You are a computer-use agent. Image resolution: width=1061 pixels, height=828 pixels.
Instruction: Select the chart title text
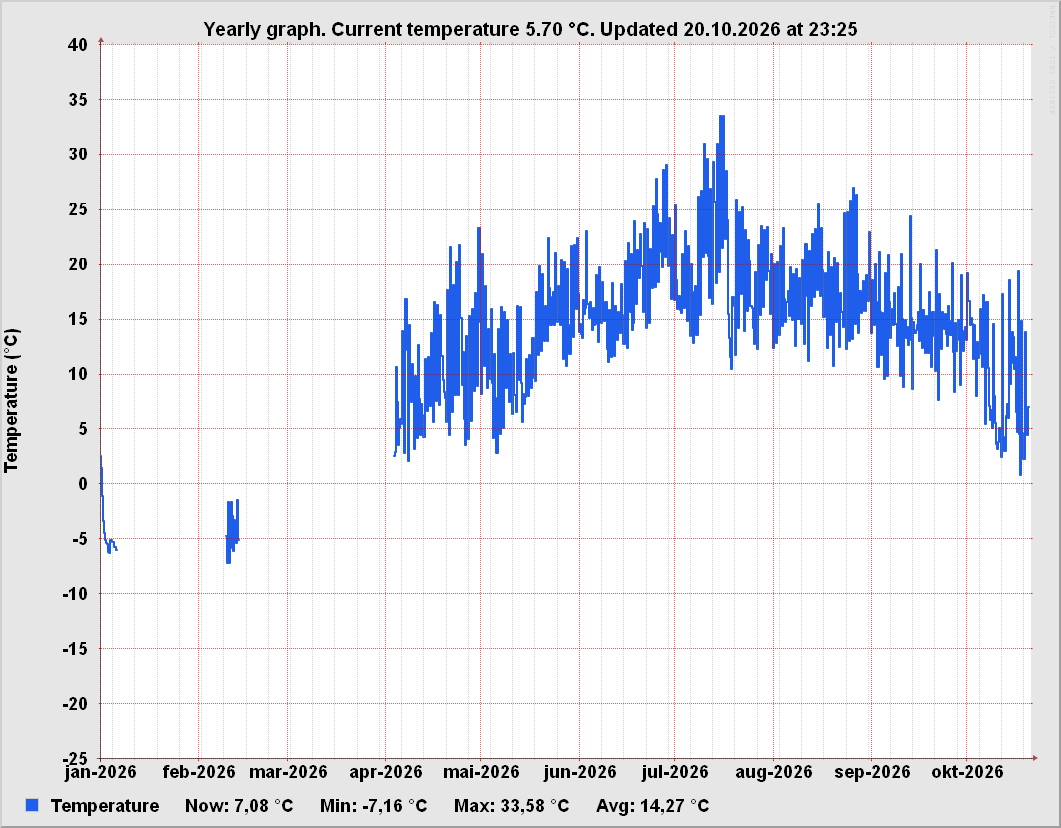pyautogui.click(x=530, y=30)
